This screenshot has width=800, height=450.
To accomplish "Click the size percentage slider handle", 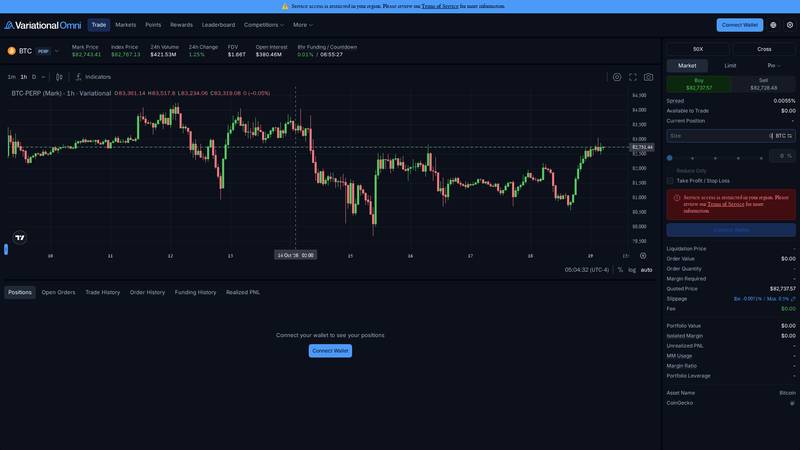I will pos(669,158).
